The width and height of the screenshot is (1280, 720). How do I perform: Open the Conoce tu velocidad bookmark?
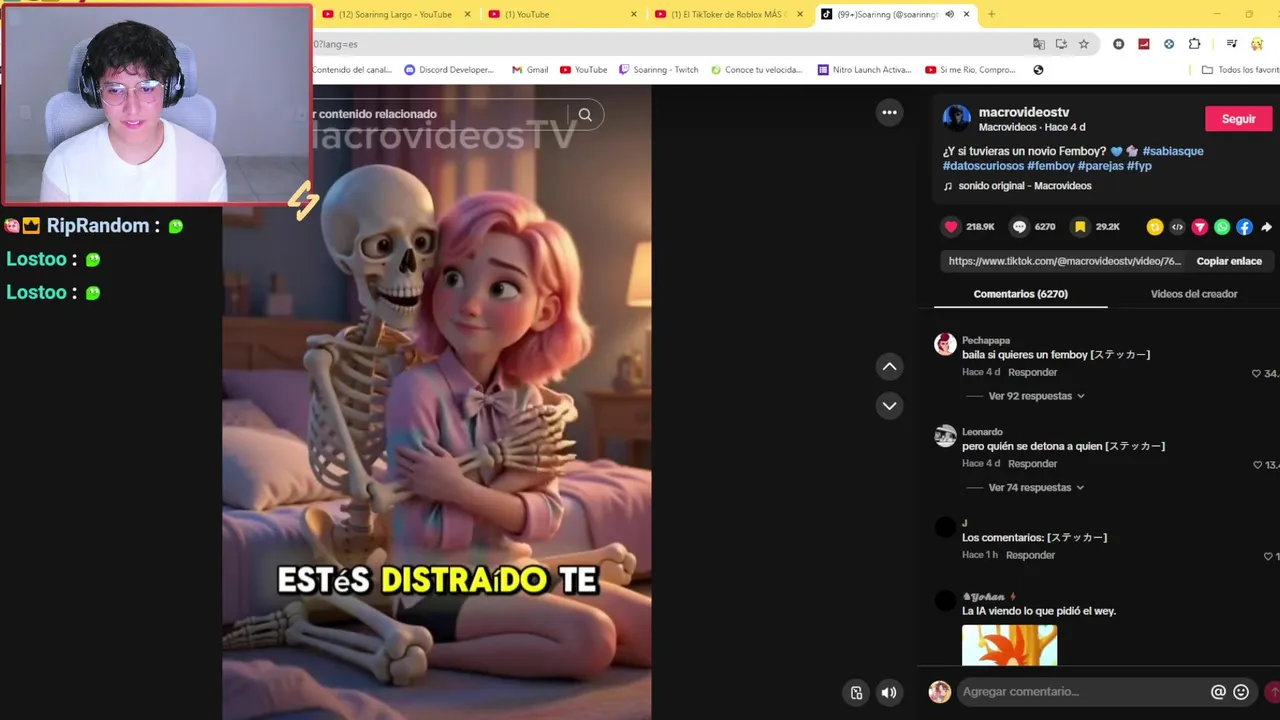pyautogui.click(x=757, y=70)
